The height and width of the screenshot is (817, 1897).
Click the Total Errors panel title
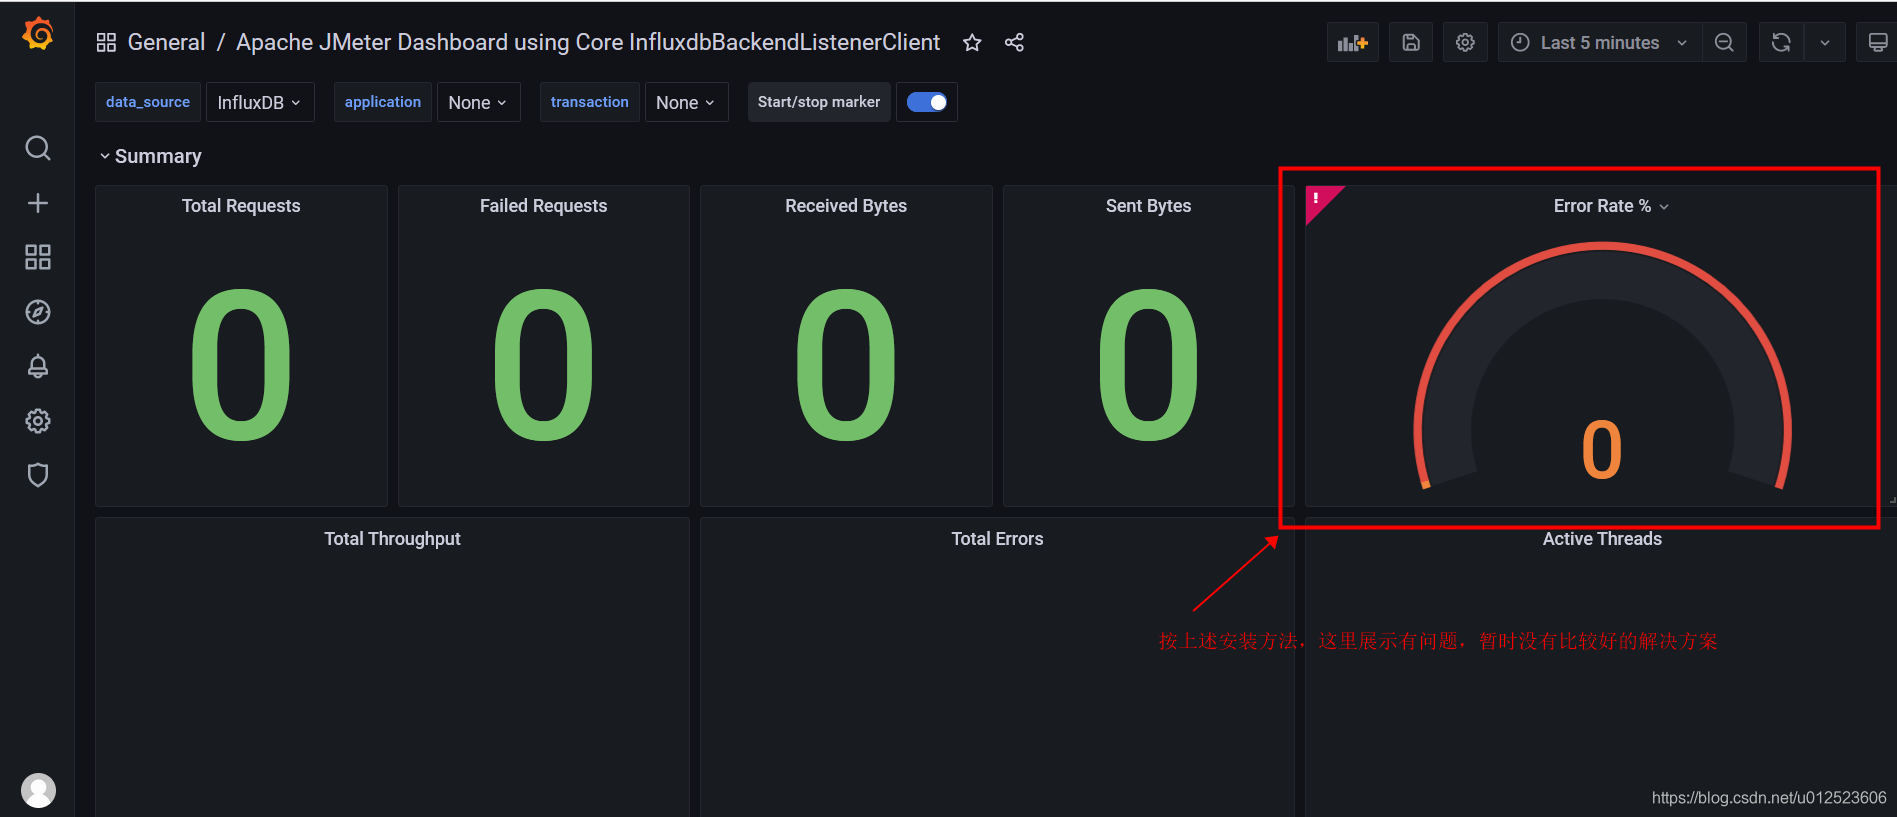click(x=997, y=538)
